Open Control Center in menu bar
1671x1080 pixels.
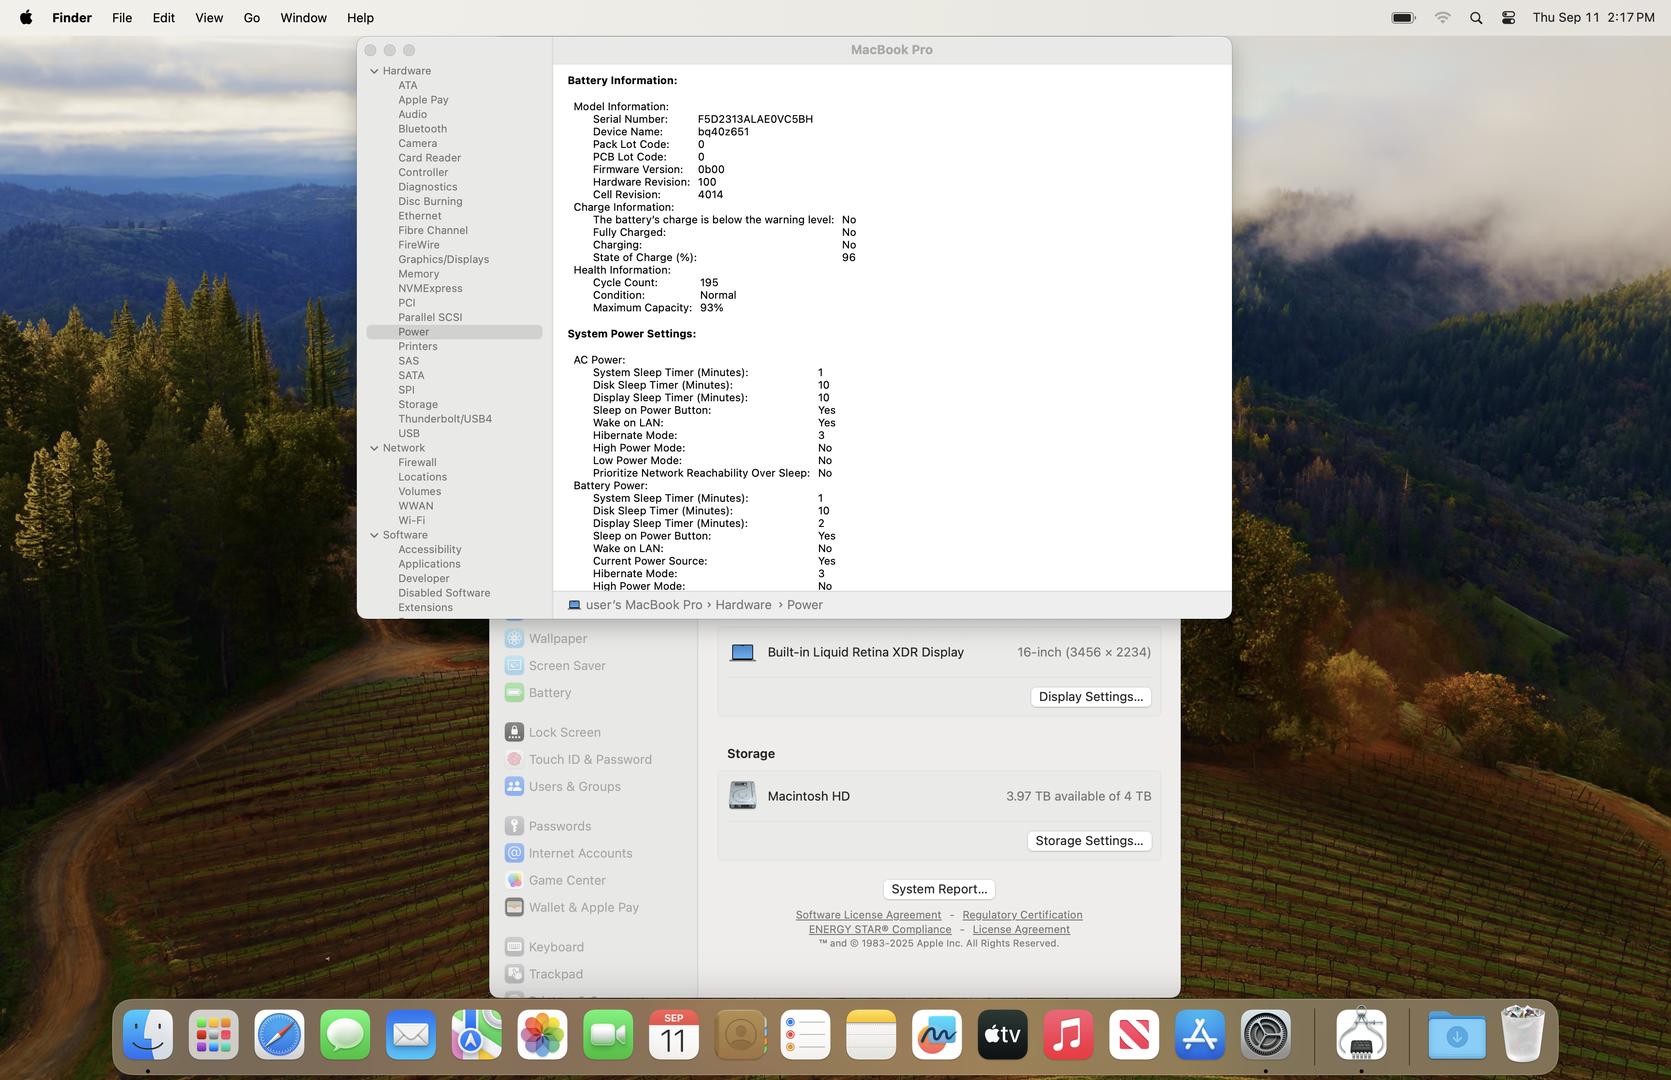pyautogui.click(x=1509, y=17)
